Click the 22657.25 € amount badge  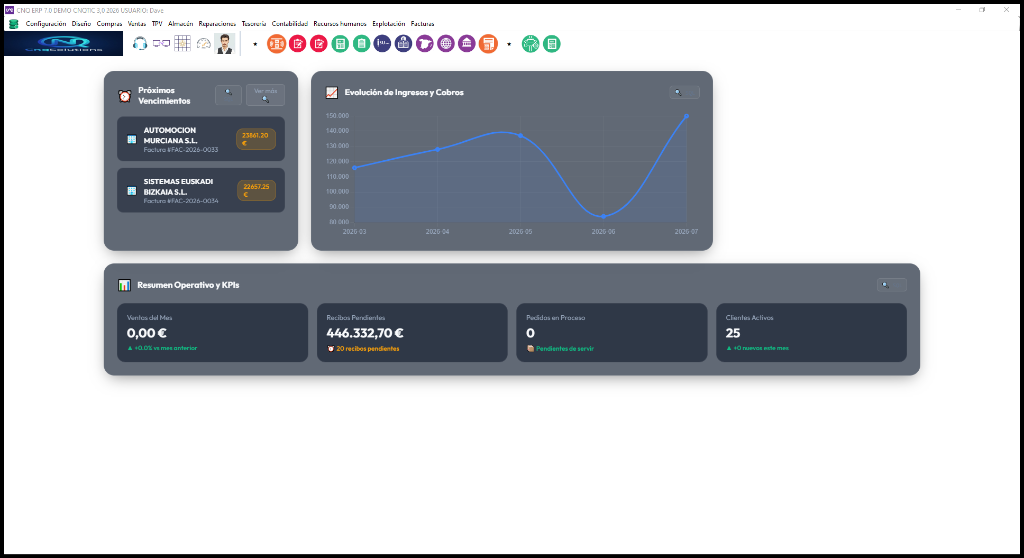point(256,191)
